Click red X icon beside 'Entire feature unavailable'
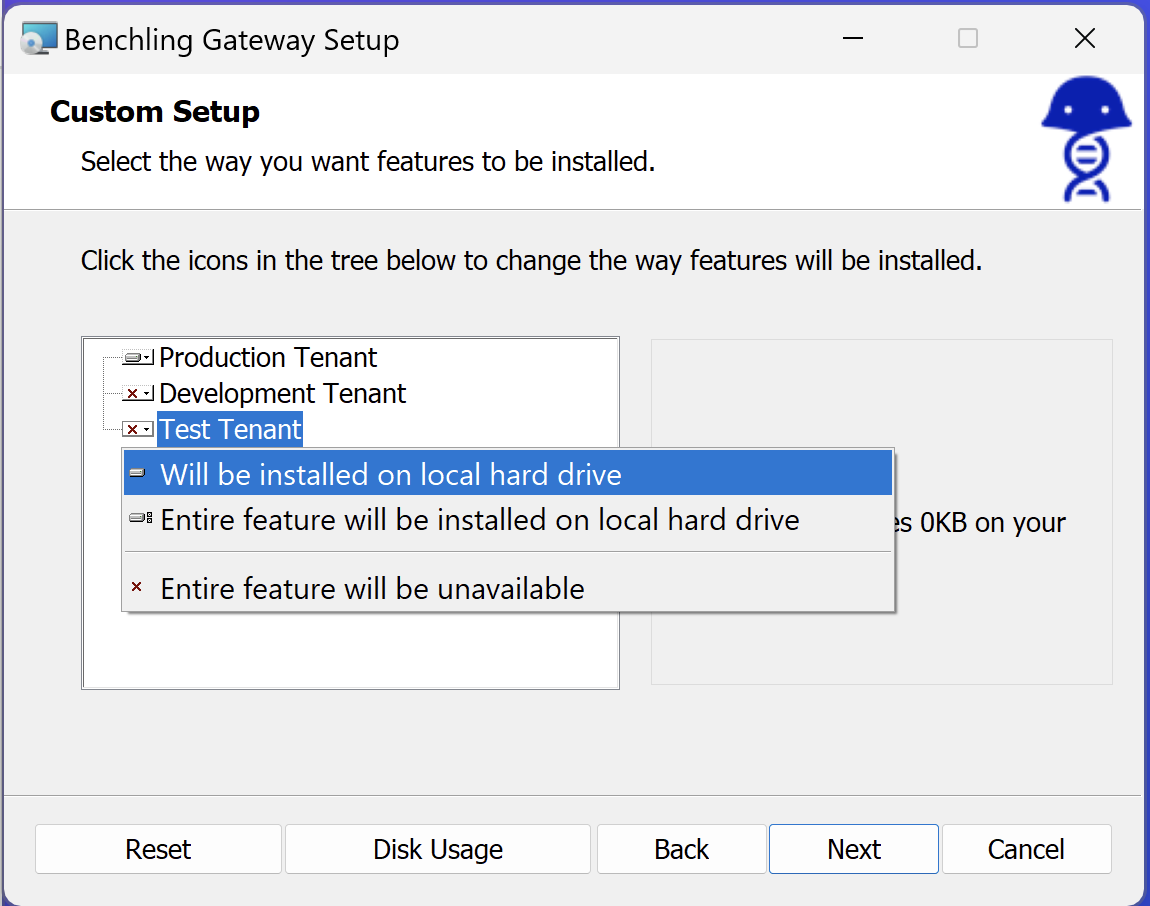The width and height of the screenshot is (1150, 906). click(137, 588)
